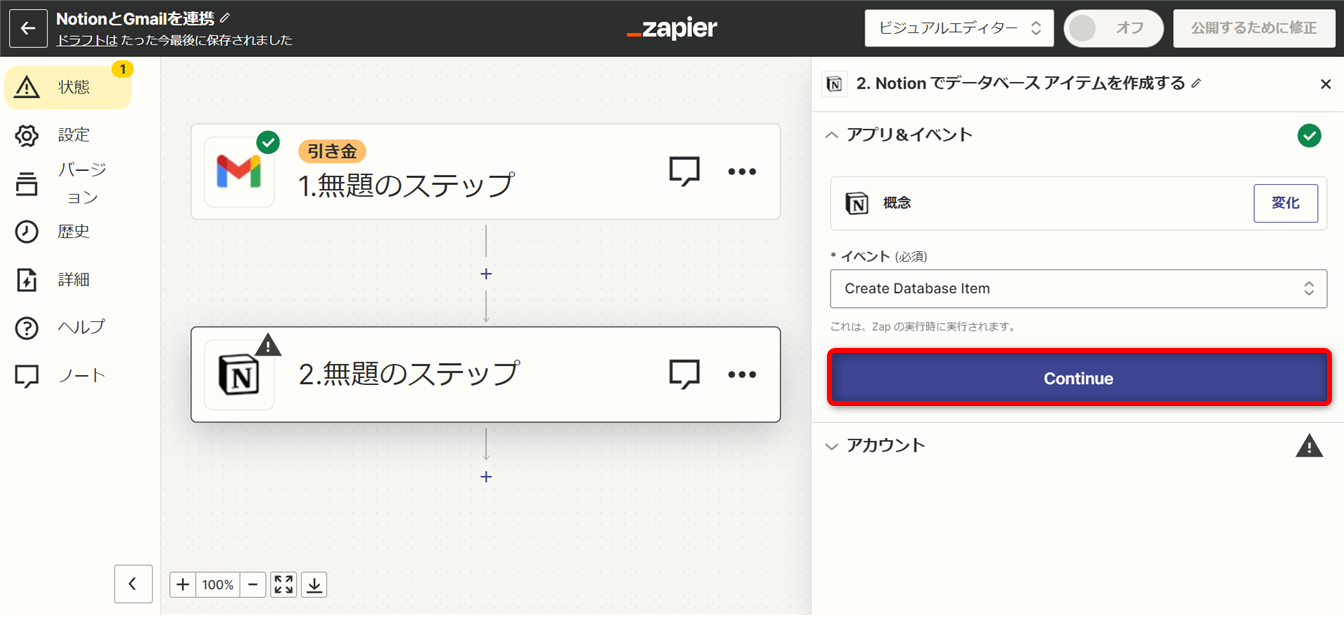The width and height of the screenshot is (1344, 617).
Task: Click the 変化 button beside Notion app
Action: click(1285, 203)
